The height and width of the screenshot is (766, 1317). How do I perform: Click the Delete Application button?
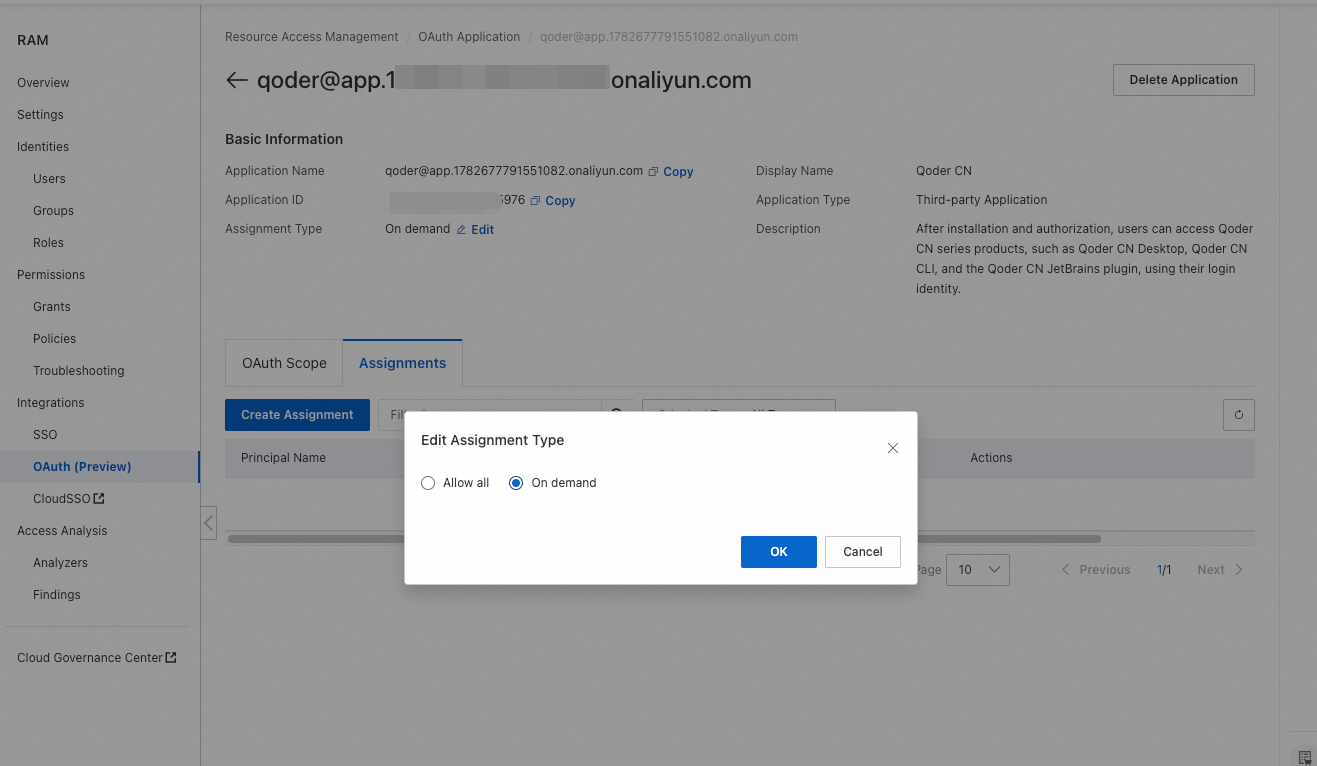pyautogui.click(x=1184, y=80)
